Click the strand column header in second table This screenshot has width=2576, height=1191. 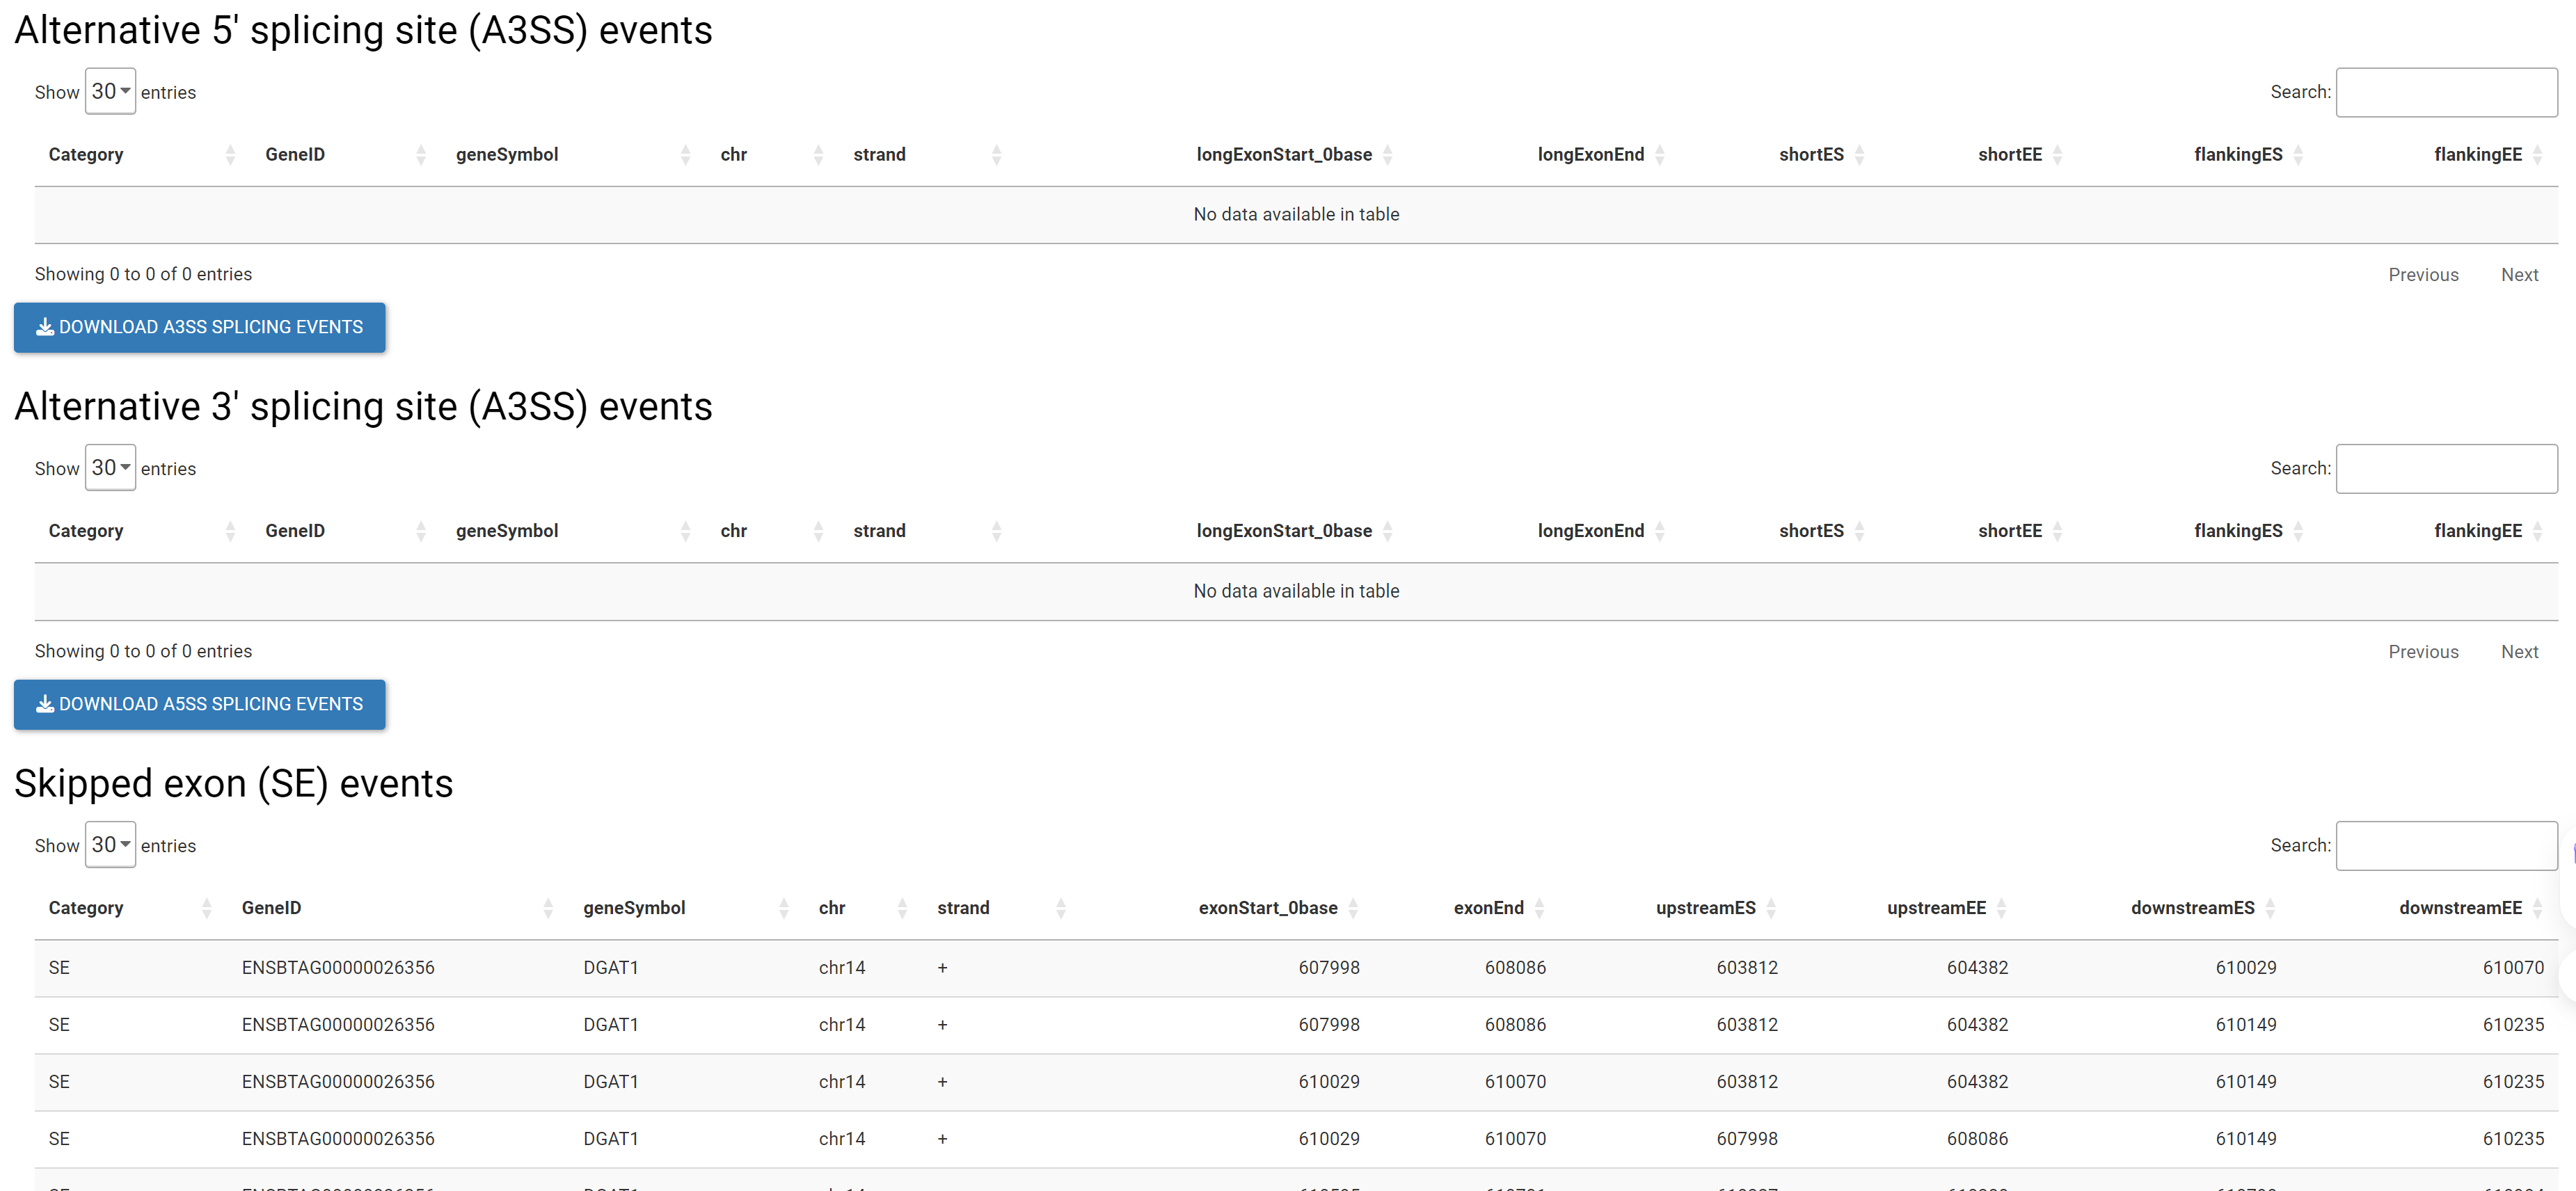879,531
